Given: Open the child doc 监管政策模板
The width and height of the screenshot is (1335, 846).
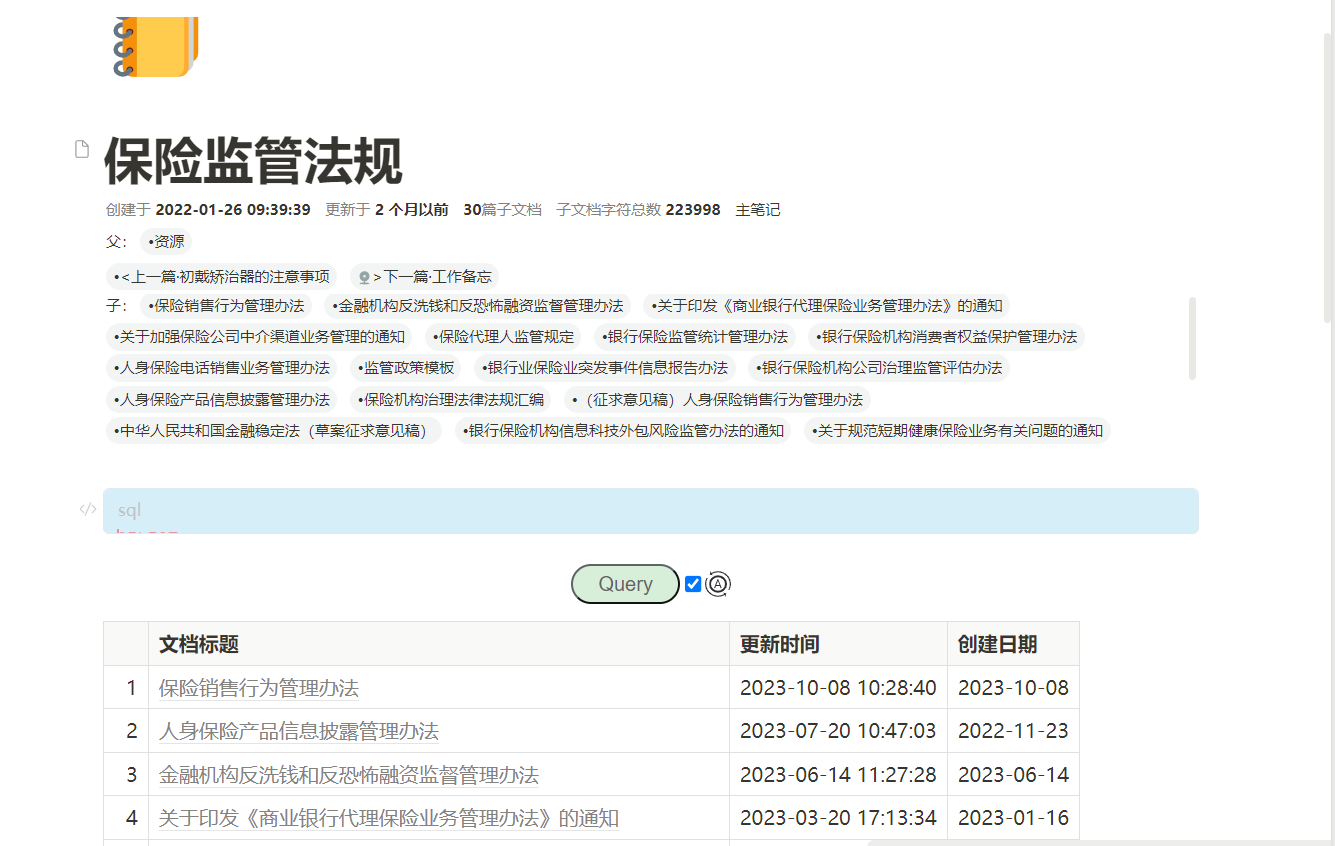Looking at the screenshot, I should (405, 368).
